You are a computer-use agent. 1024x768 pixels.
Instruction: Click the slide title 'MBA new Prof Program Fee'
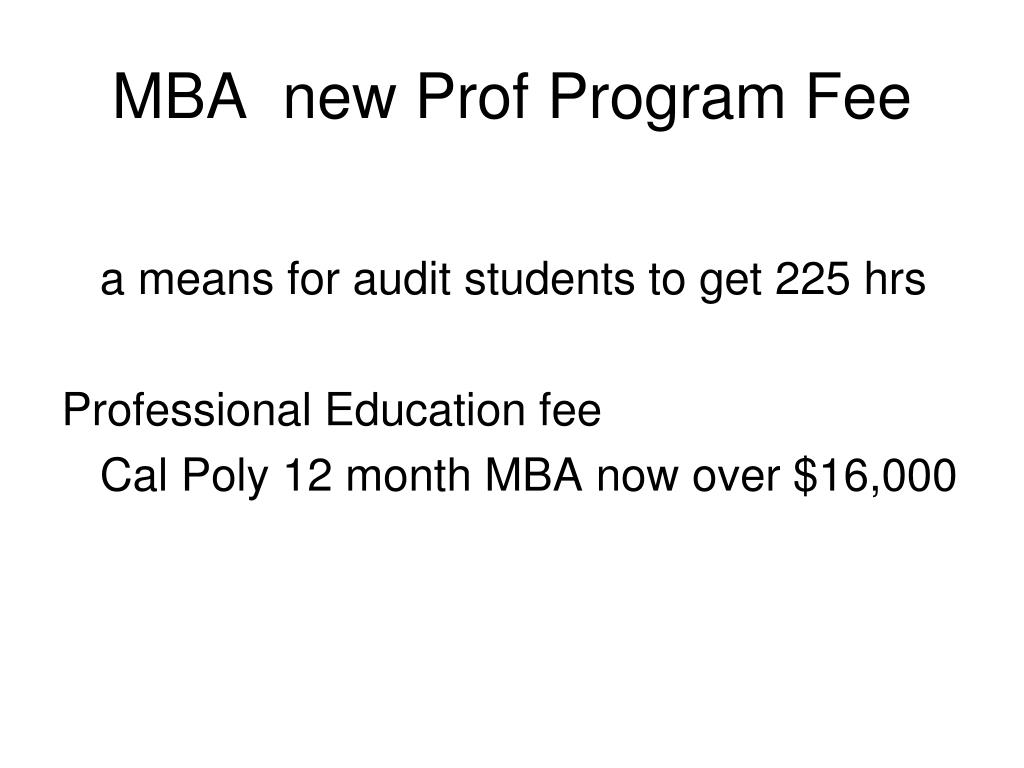tap(511, 98)
